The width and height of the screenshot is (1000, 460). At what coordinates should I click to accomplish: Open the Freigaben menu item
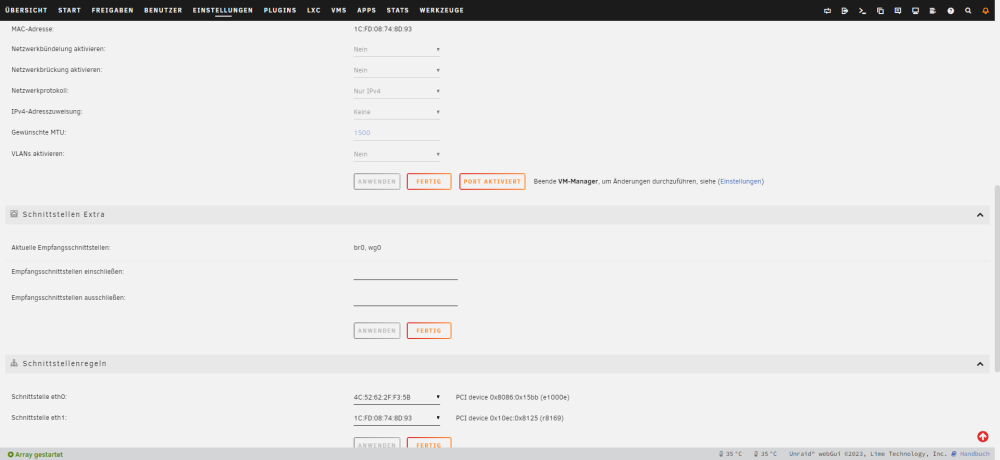tap(112, 10)
